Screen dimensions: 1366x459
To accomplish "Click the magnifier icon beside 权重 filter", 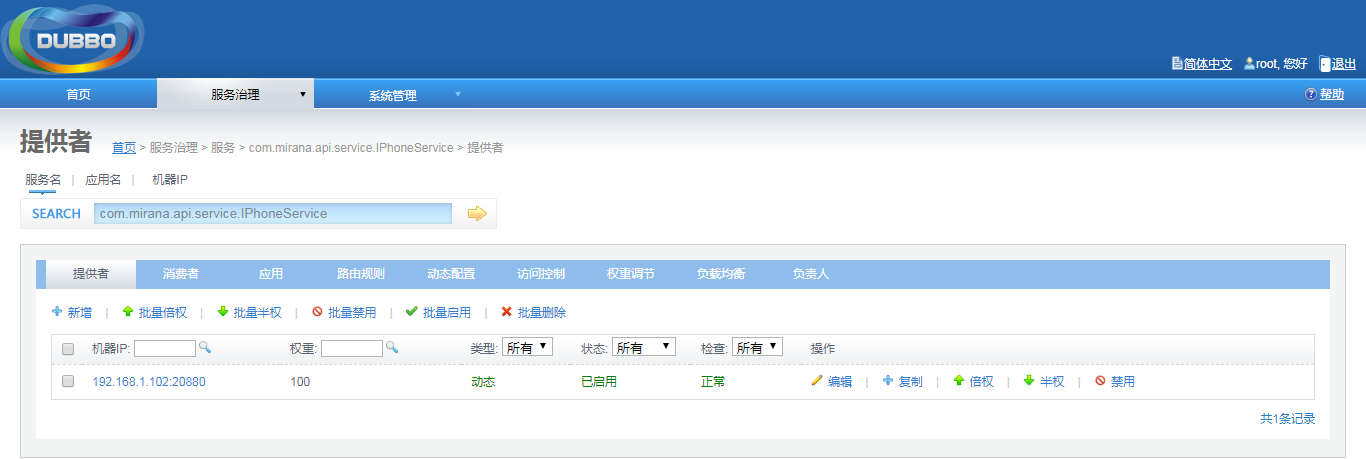I will pos(392,347).
